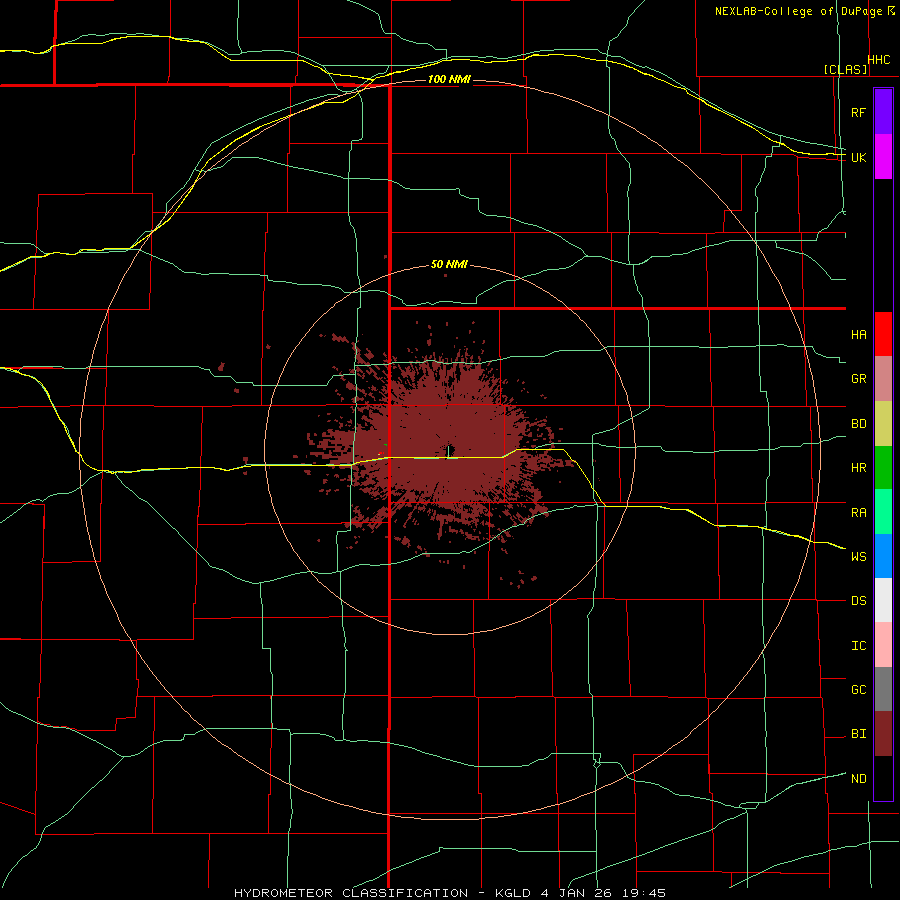Click the RF legend label

pos(859,112)
